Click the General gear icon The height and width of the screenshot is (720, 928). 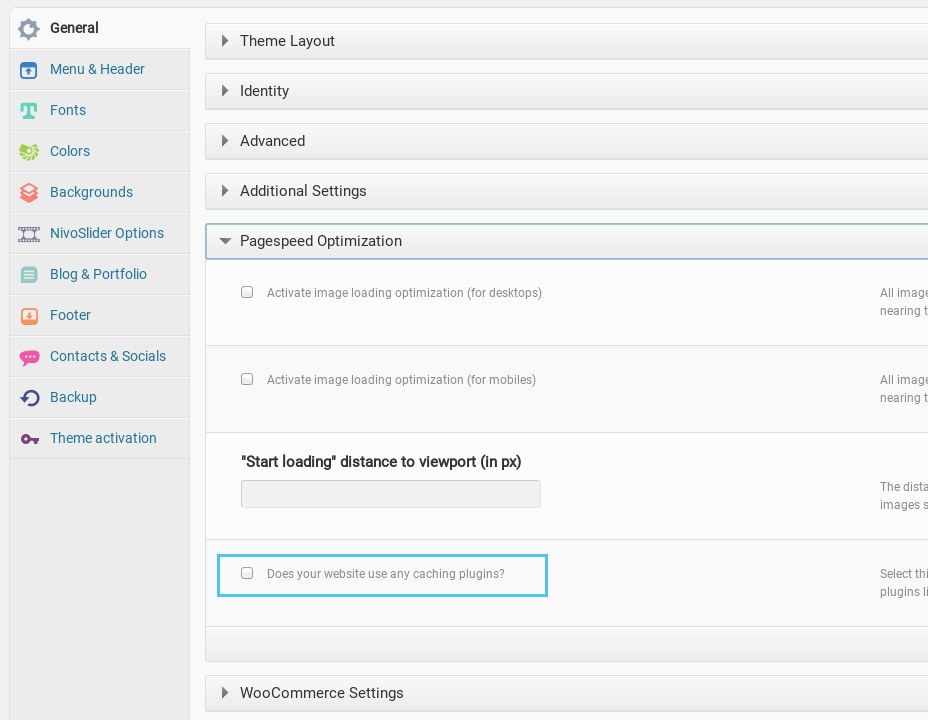(x=30, y=28)
